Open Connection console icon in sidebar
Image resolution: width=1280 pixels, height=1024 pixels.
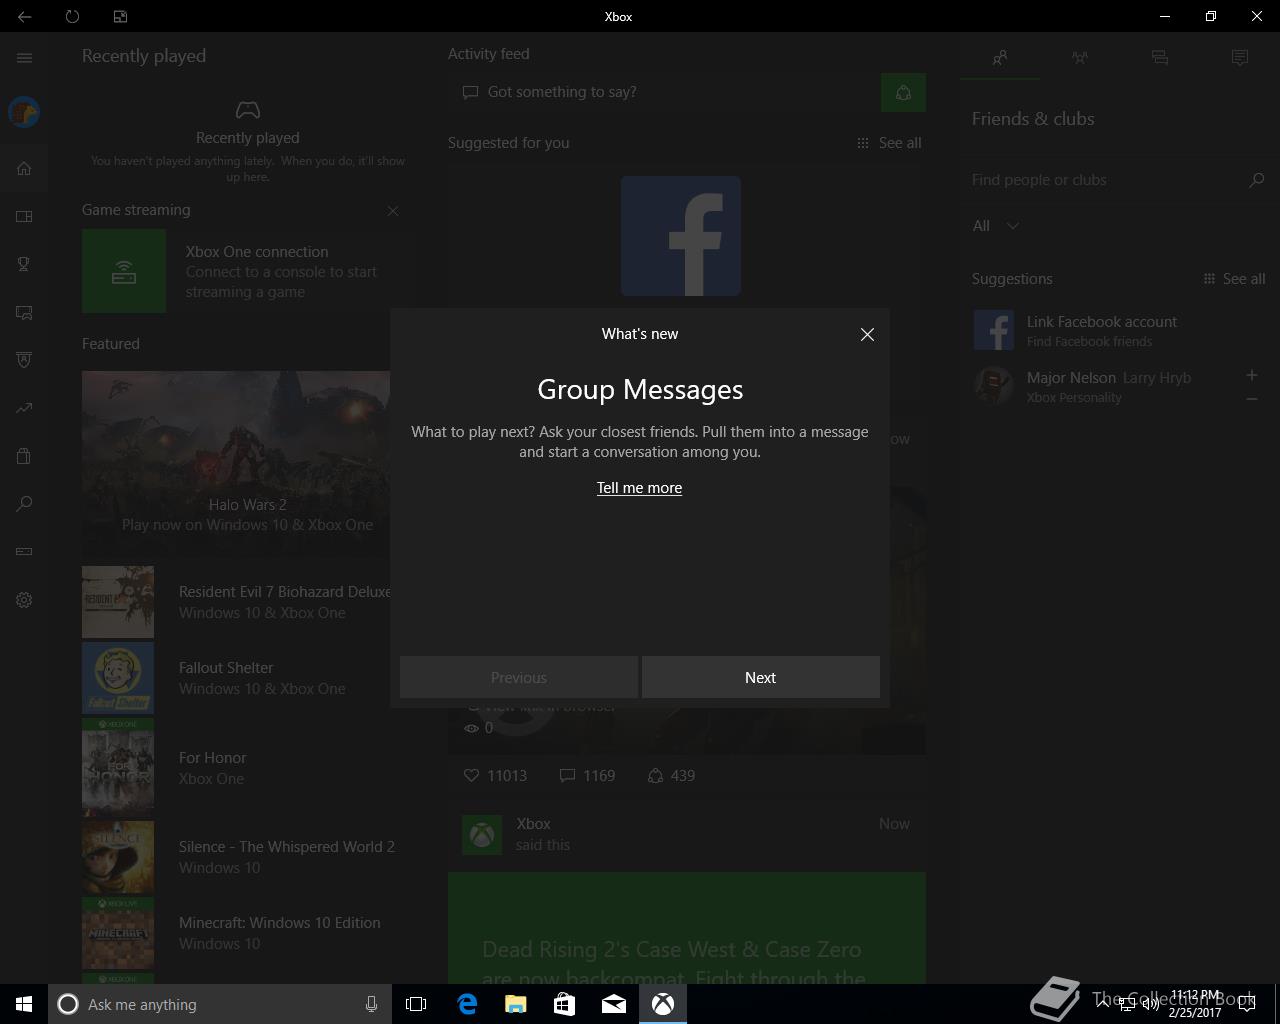point(24,552)
